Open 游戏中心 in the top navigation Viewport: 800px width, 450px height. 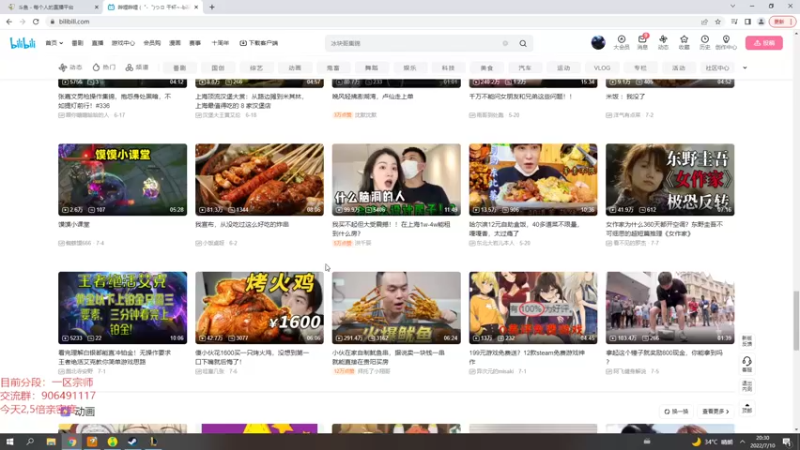click(123, 43)
